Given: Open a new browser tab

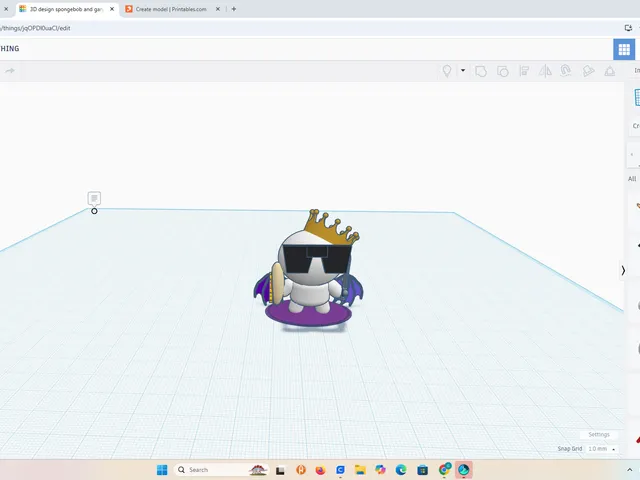Looking at the screenshot, I should (x=234, y=9).
